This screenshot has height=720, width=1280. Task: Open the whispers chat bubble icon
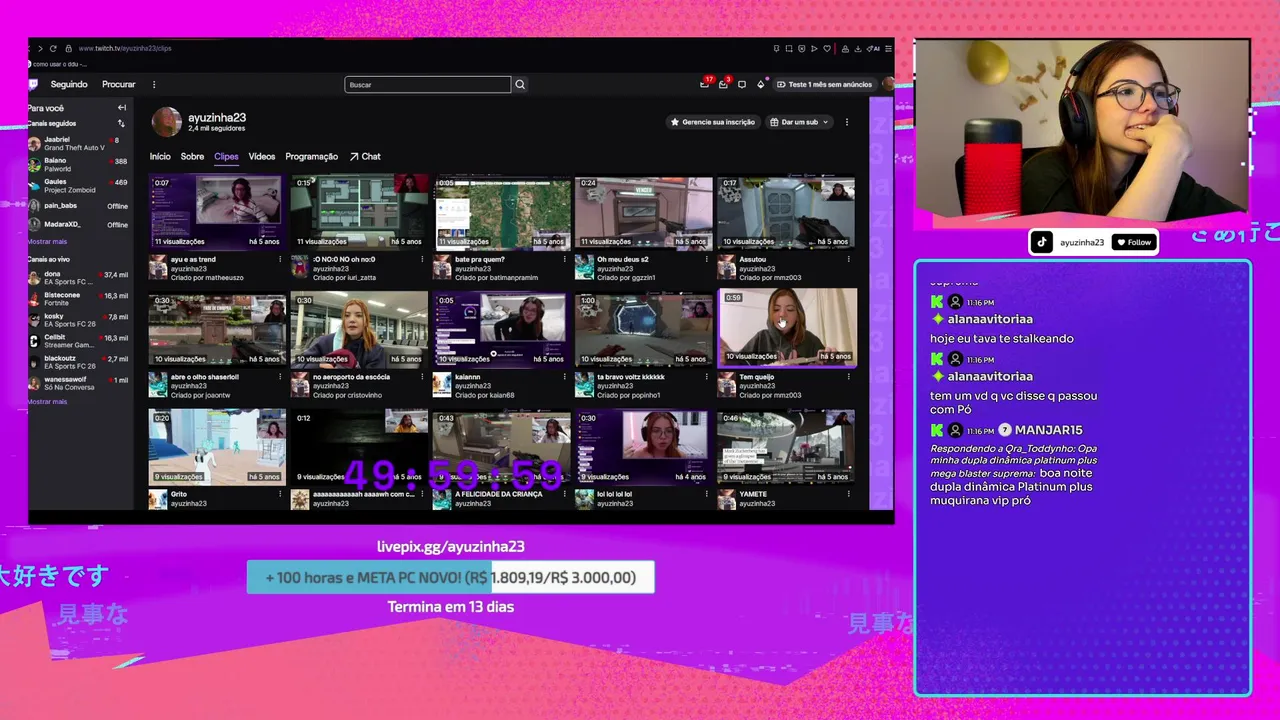pos(742,85)
